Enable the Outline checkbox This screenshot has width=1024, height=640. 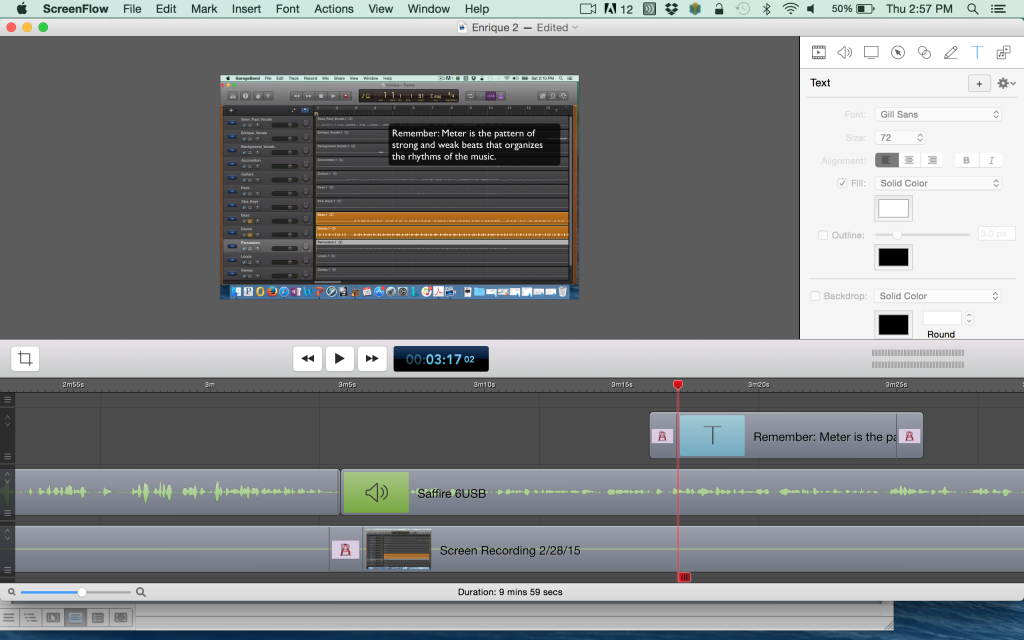pos(823,234)
